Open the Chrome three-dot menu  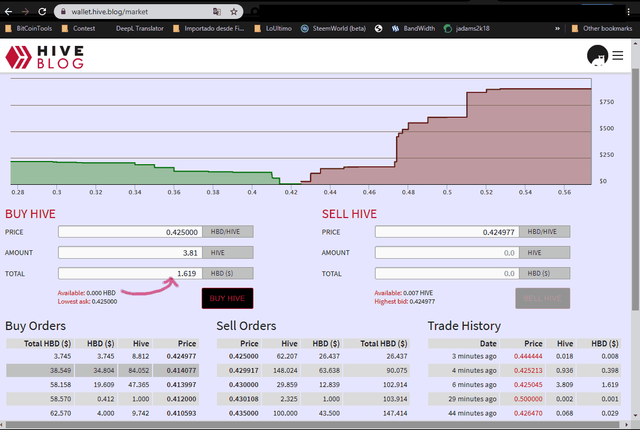click(x=629, y=12)
